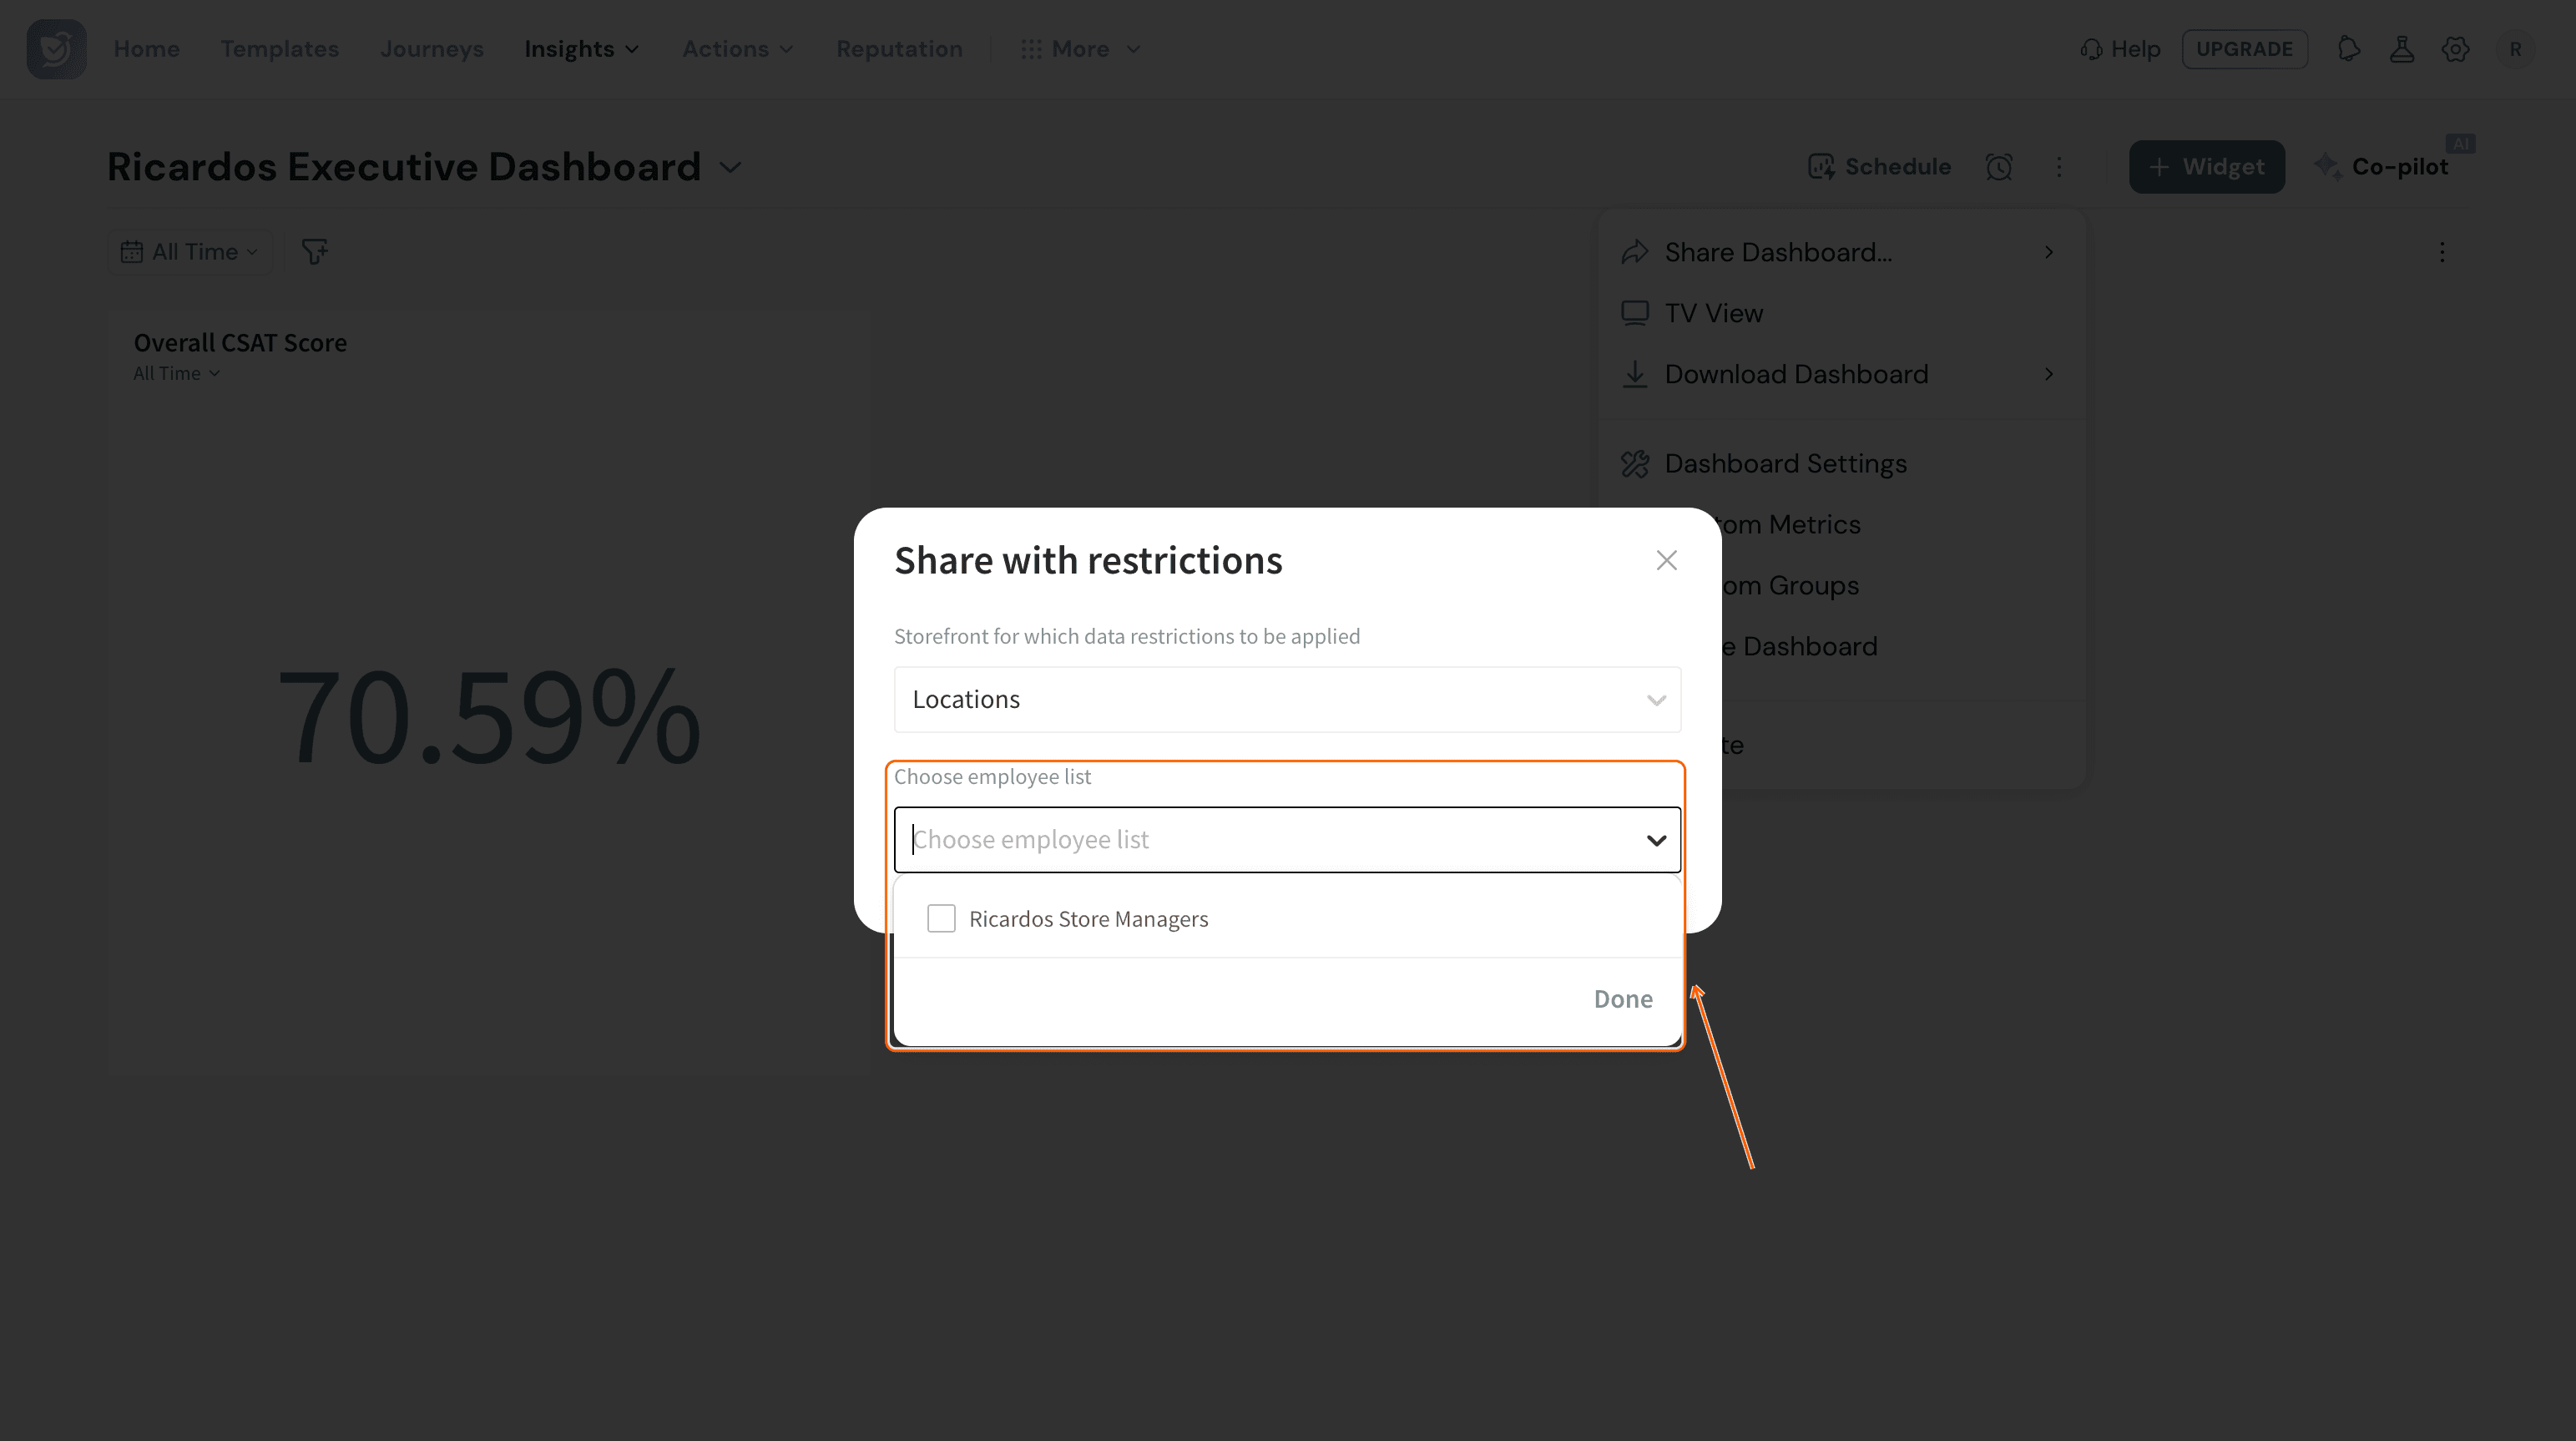Open the All Time date range dropdown
Image resolution: width=2576 pixels, height=1441 pixels.
[x=190, y=252]
